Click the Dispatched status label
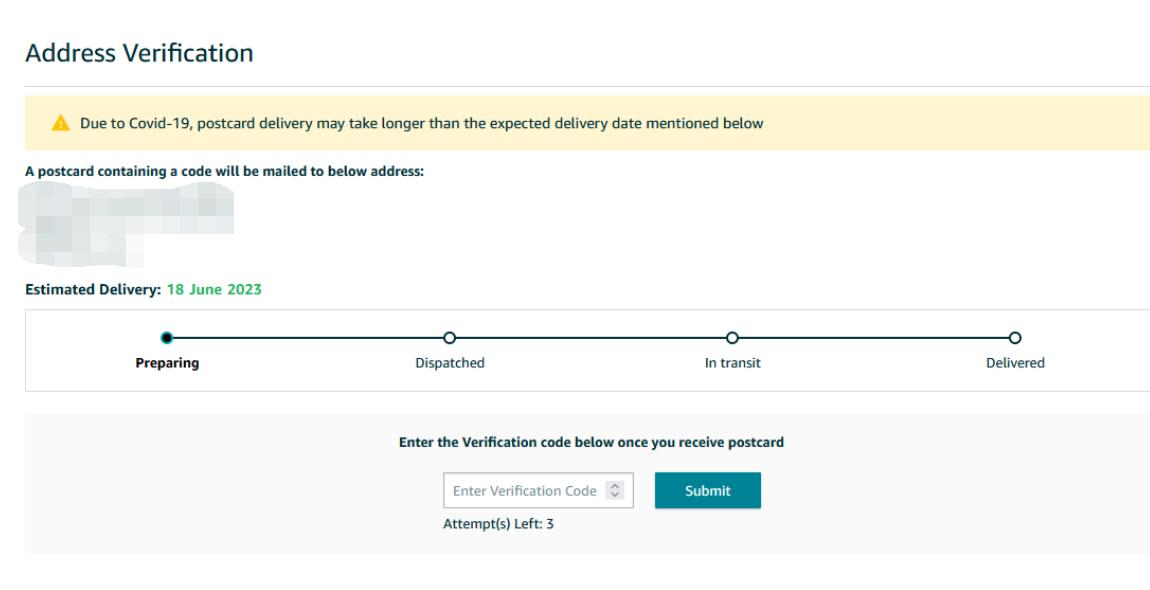 pos(450,363)
